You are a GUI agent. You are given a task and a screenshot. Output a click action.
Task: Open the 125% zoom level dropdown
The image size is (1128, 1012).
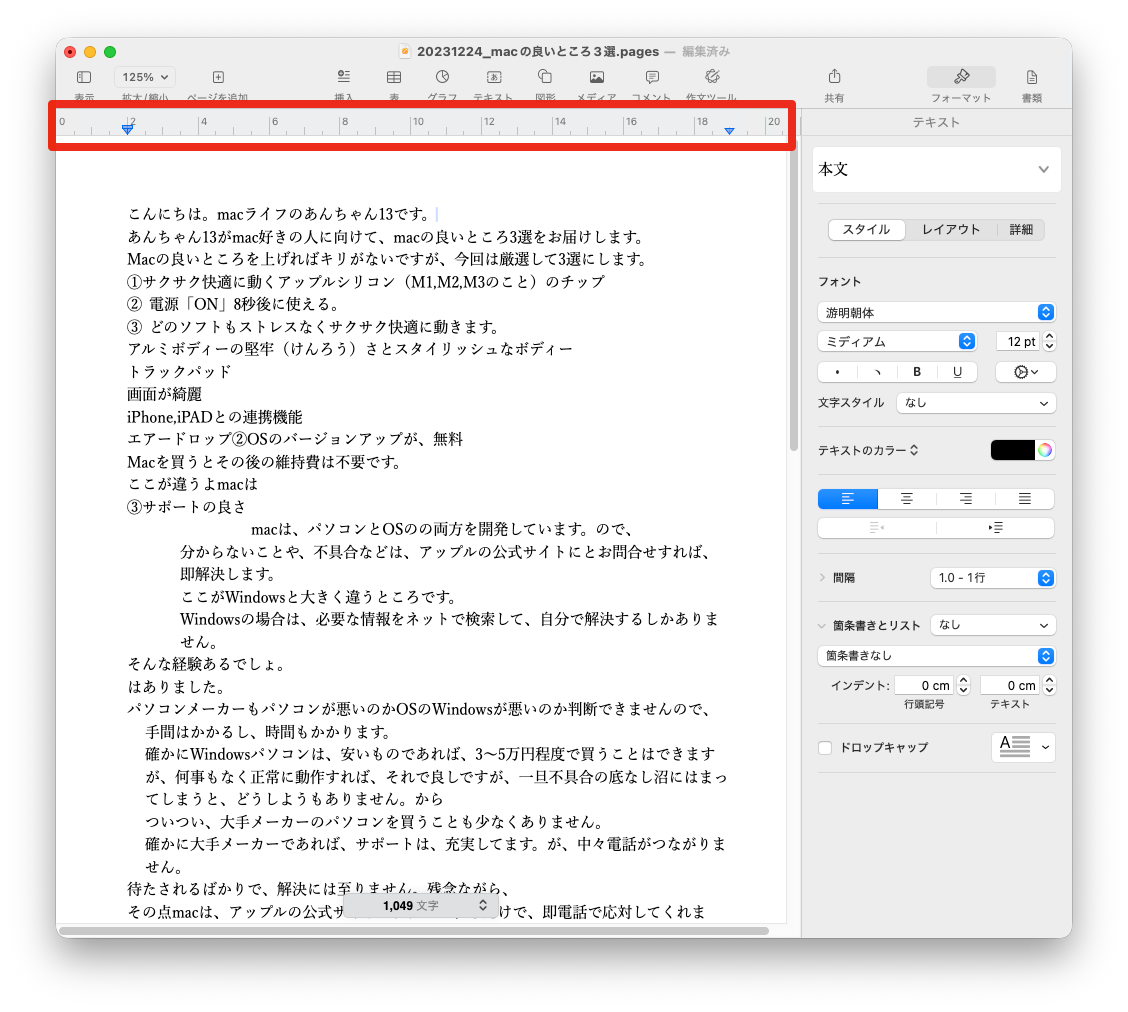click(x=145, y=77)
